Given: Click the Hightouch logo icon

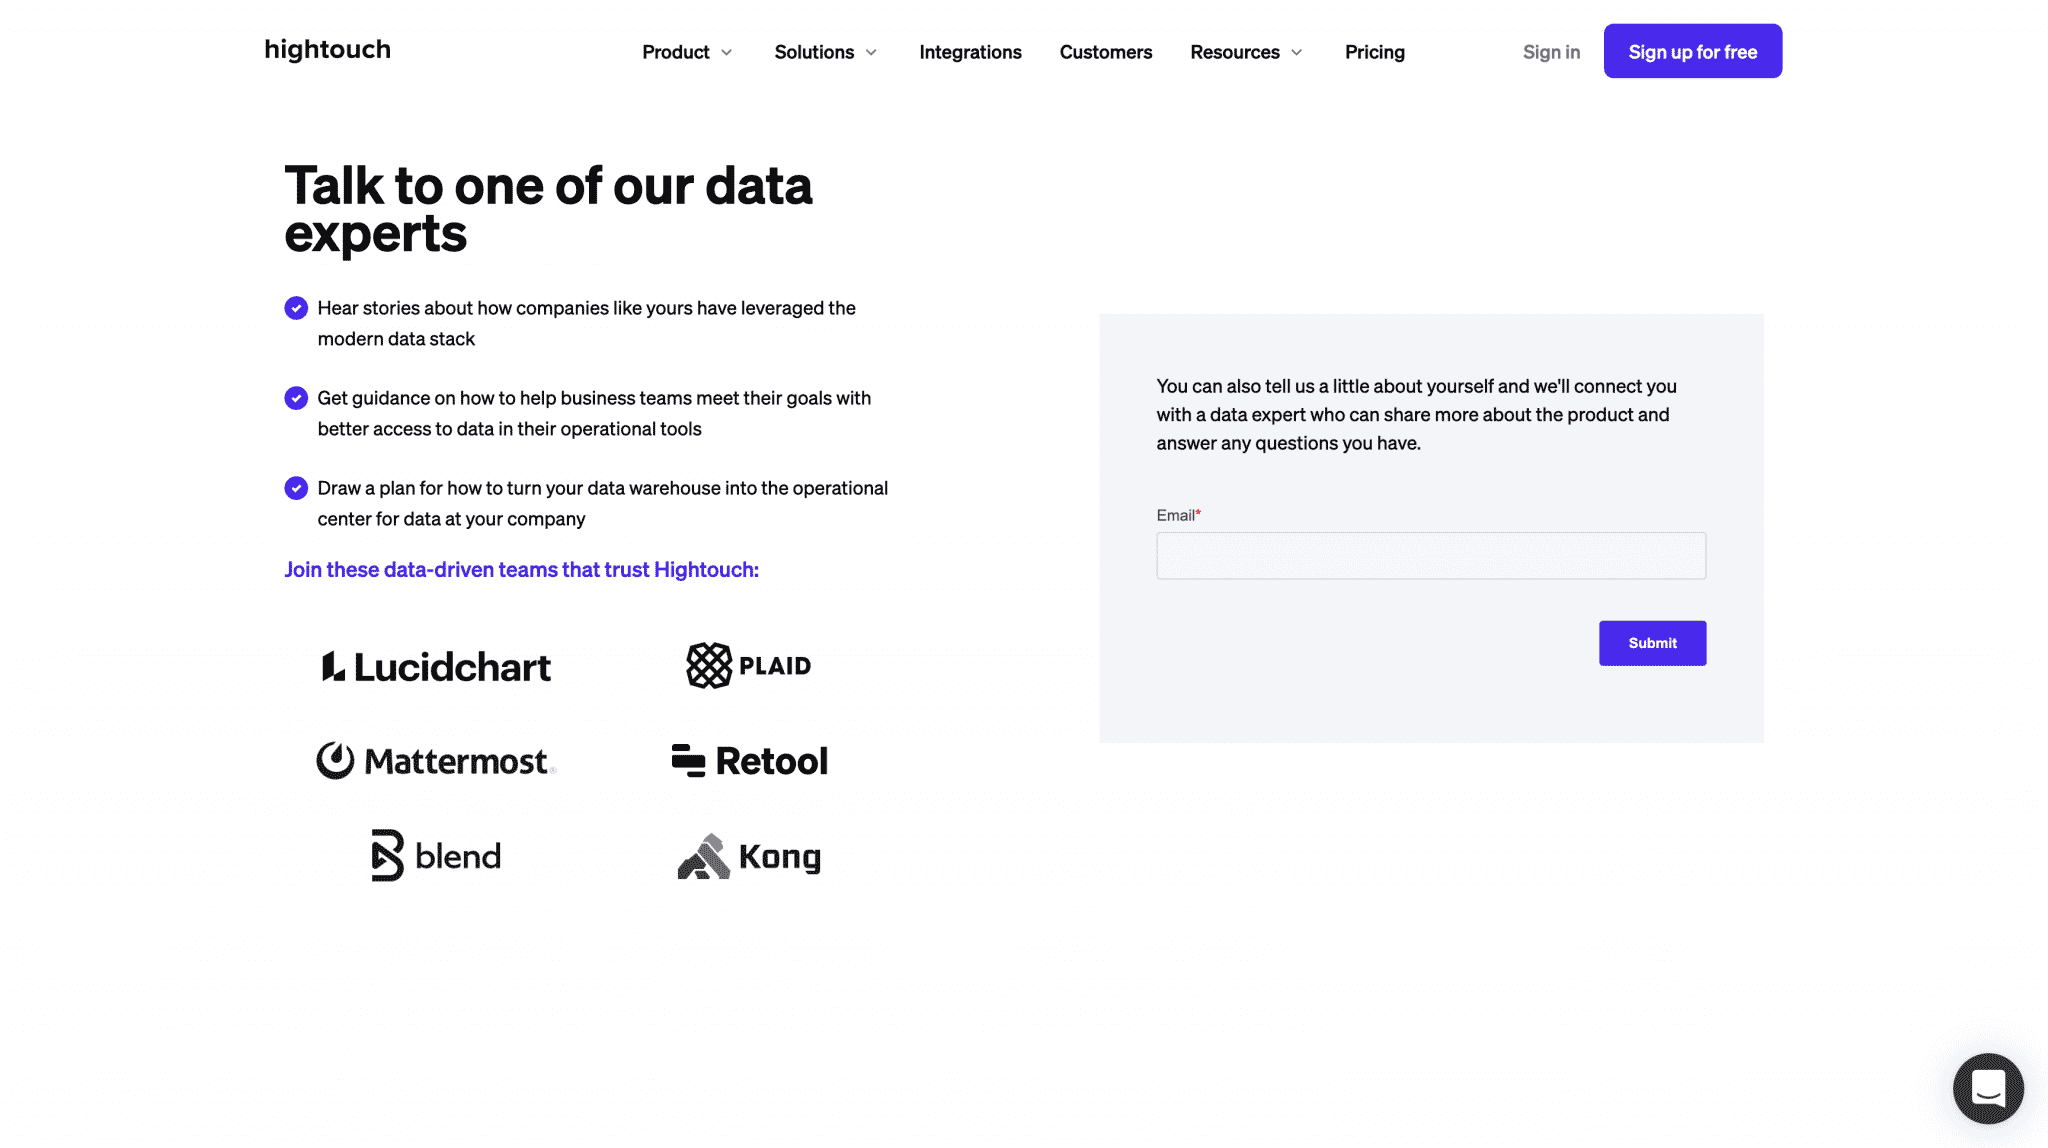Looking at the screenshot, I should (x=326, y=51).
